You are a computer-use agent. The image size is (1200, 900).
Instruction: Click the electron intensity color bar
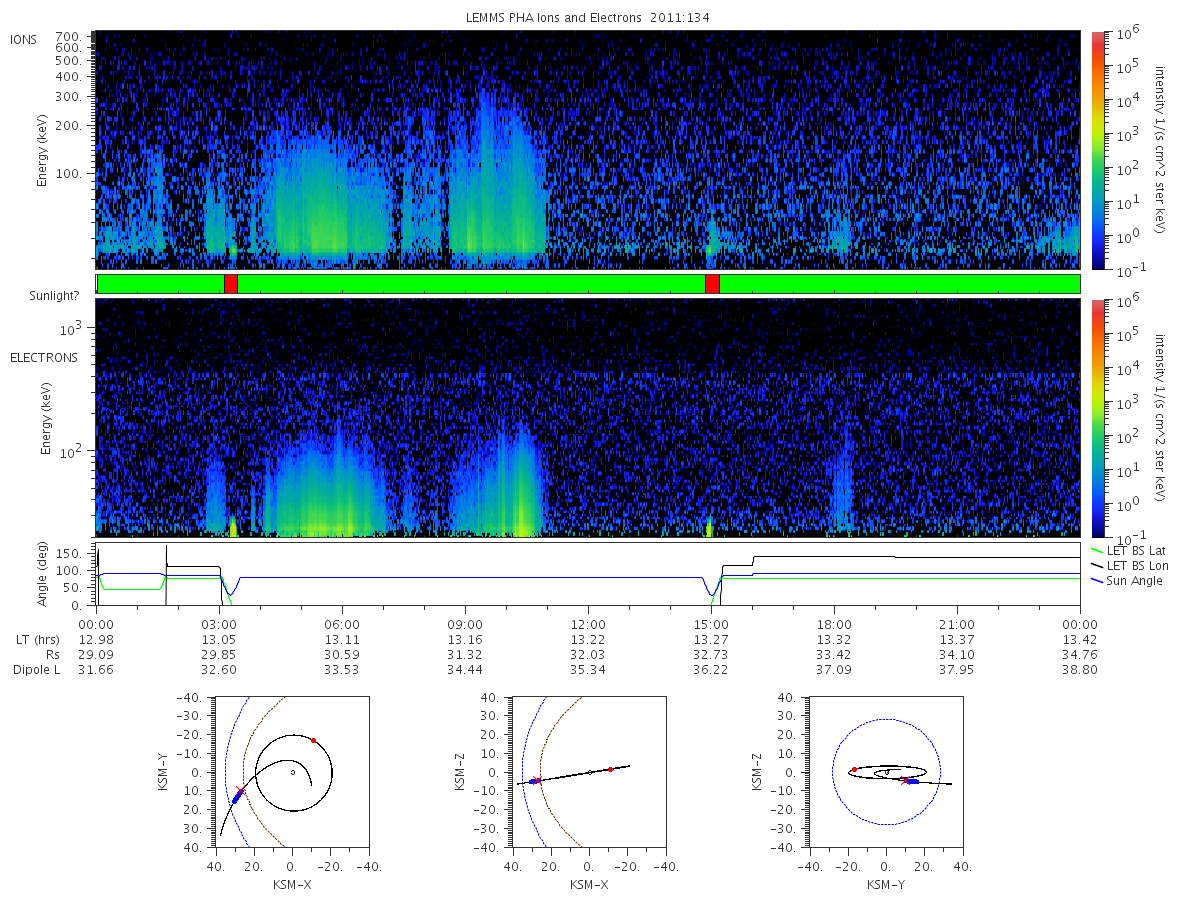[x=1097, y=417]
